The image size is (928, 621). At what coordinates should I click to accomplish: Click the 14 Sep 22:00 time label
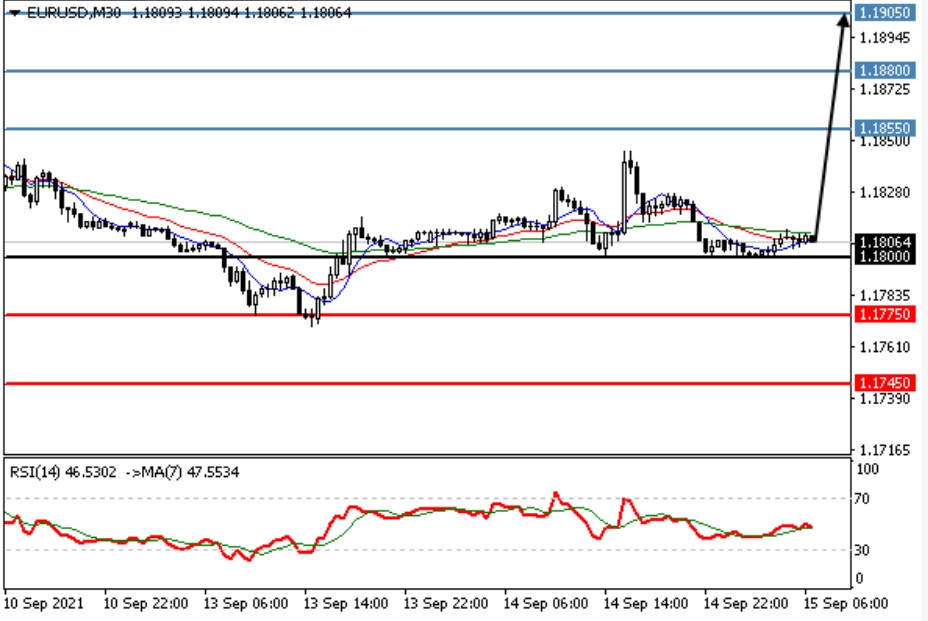coord(746,604)
